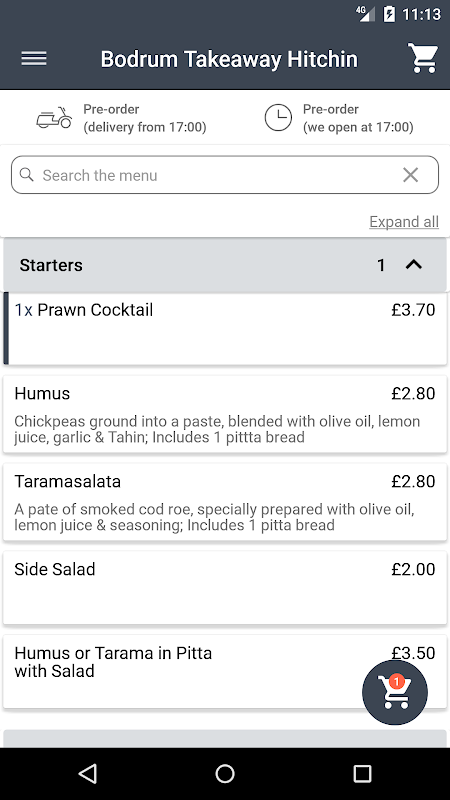Image resolution: width=450 pixels, height=800 pixels.
Task: Focus the Search the menu field
Action: (225, 175)
